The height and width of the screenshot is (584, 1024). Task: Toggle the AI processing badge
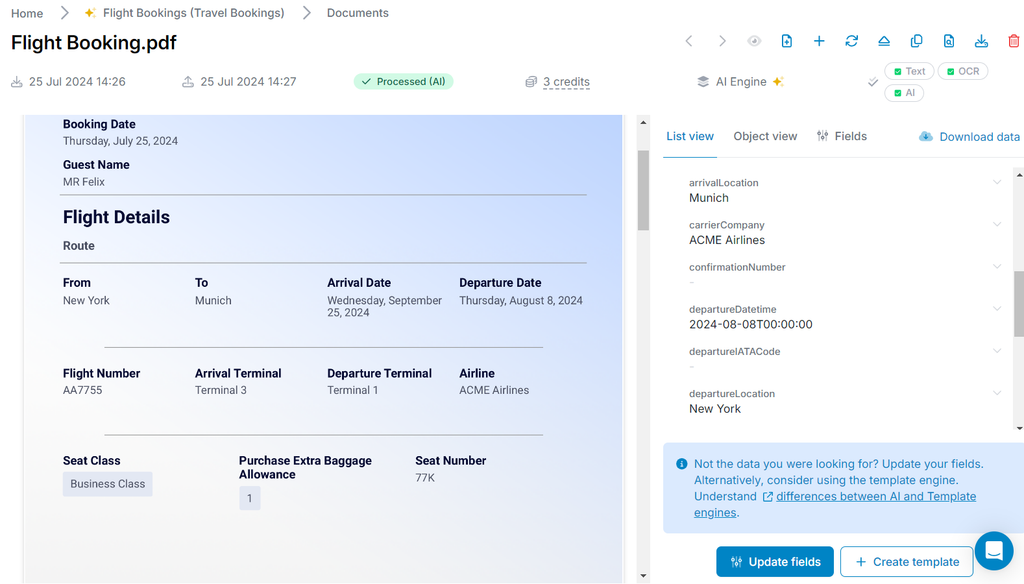click(903, 92)
